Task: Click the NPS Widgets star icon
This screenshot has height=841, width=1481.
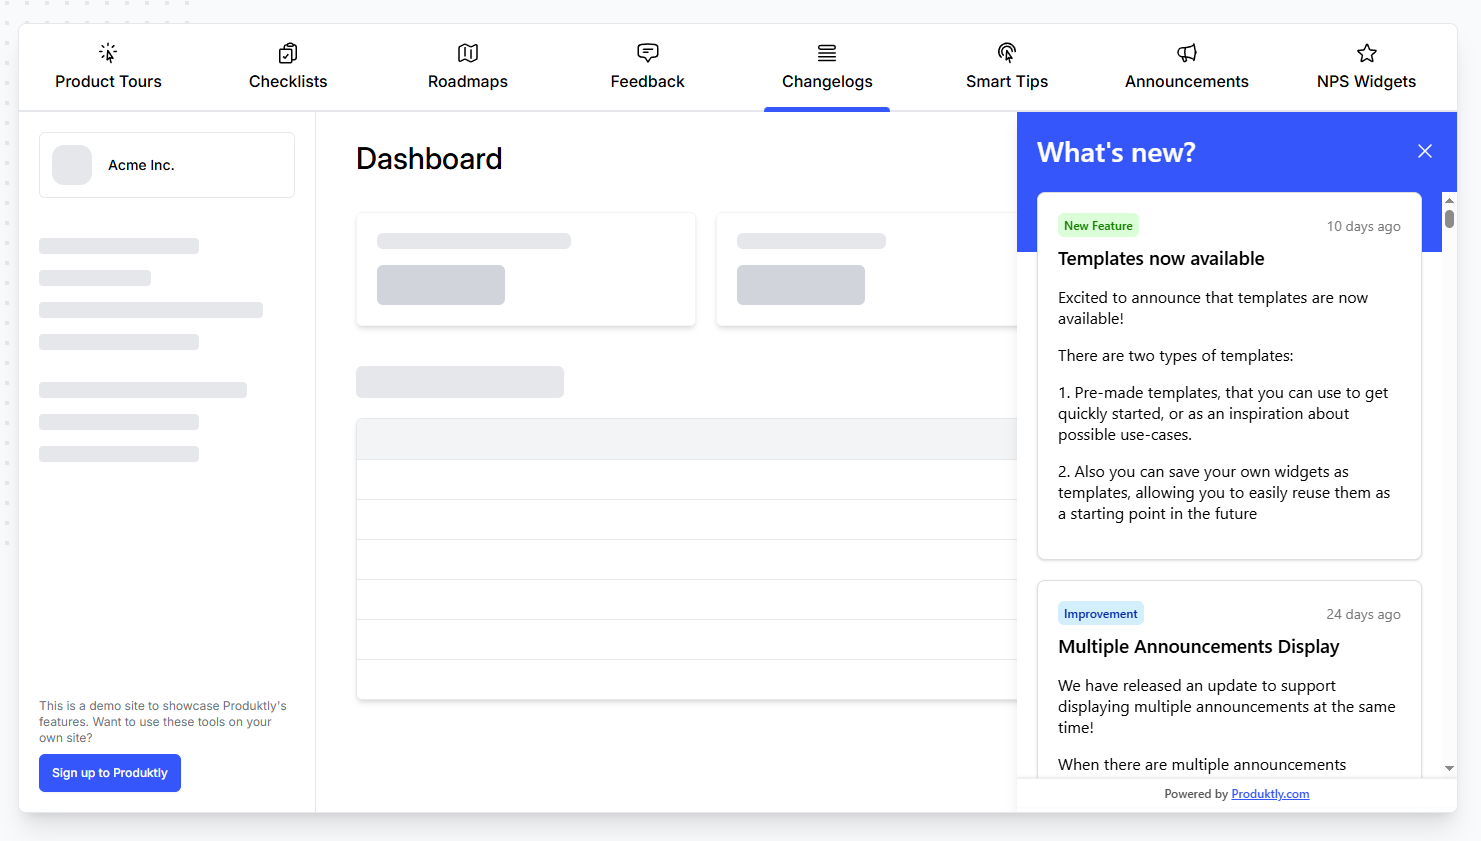Action: click(x=1365, y=52)
